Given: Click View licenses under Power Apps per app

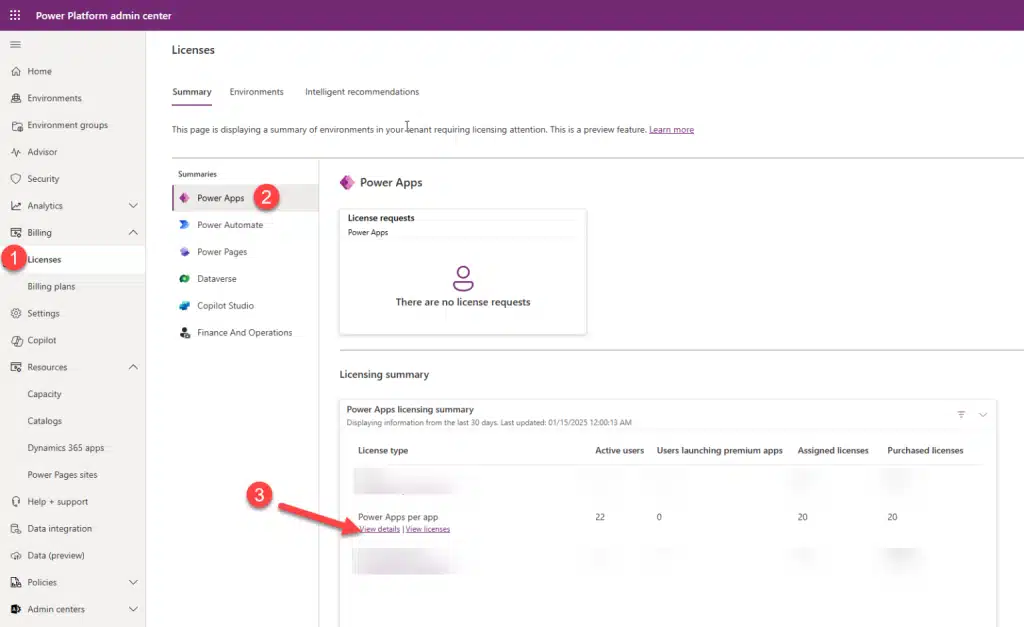Looking at the screenshot, I should 428,529.
